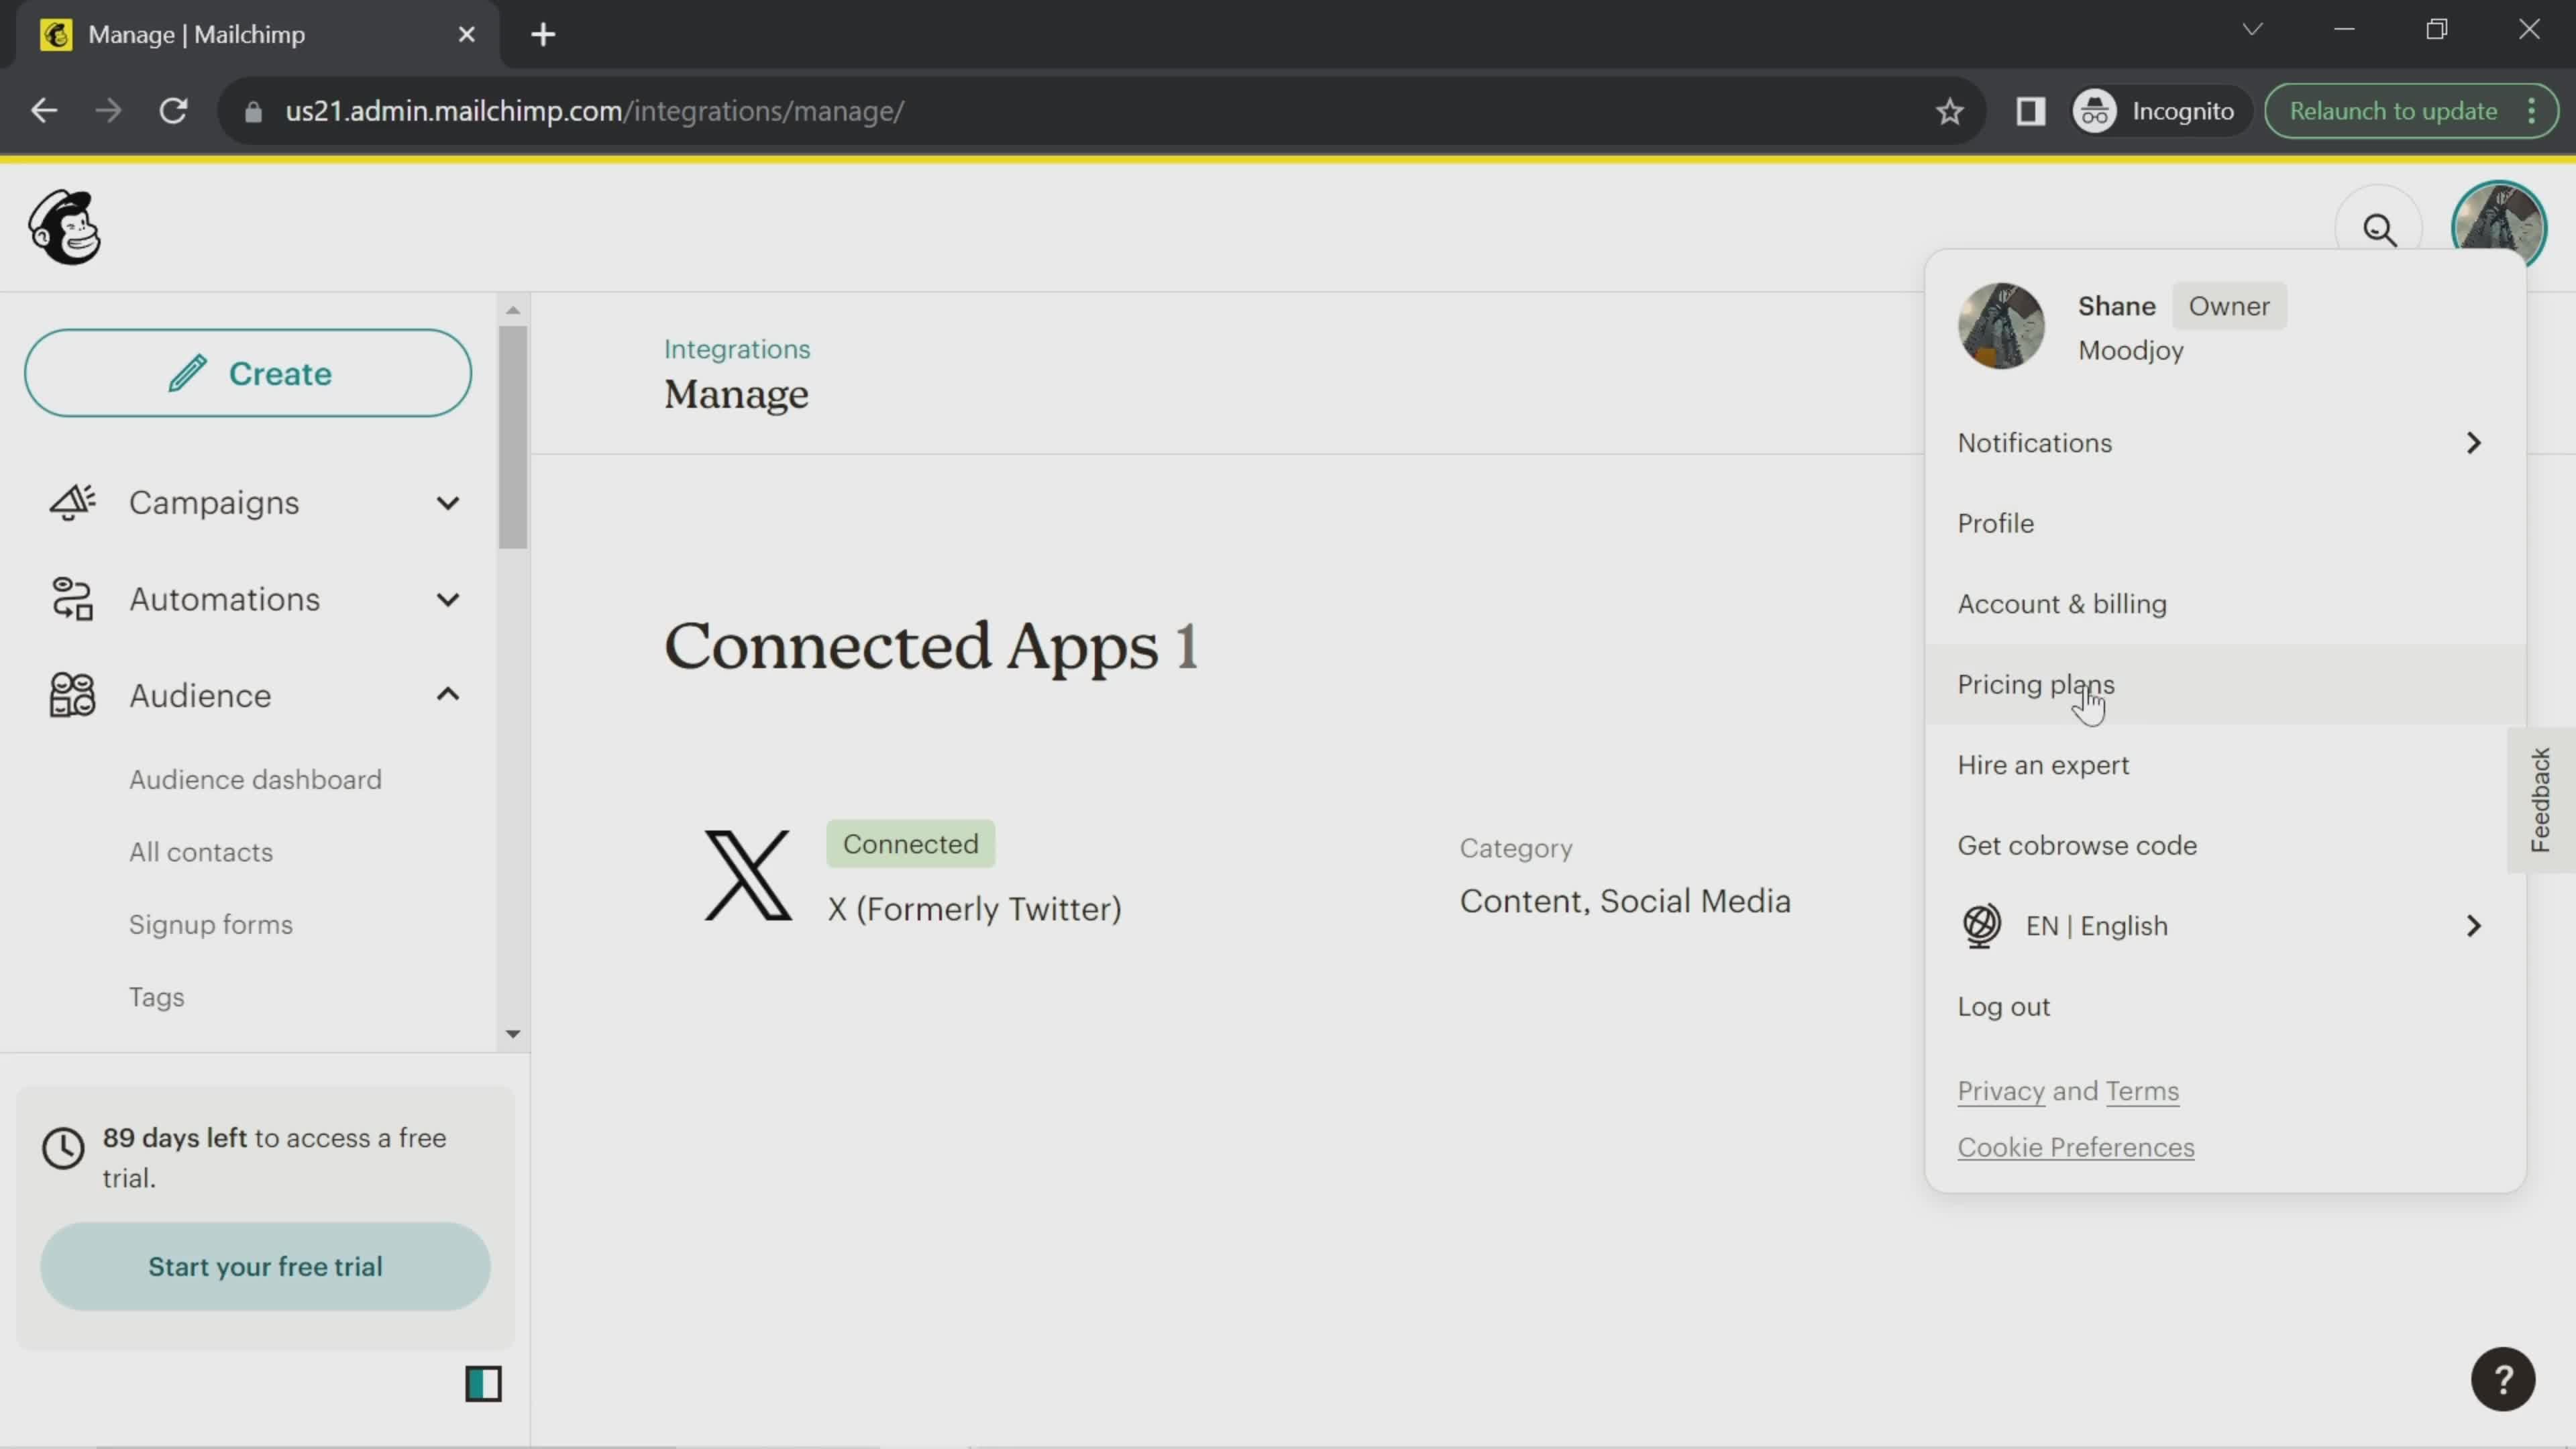The height and width of the screenshot is (1449, 2576).
Task: Open the Campaigns section icon
Action: coord(70,502)
